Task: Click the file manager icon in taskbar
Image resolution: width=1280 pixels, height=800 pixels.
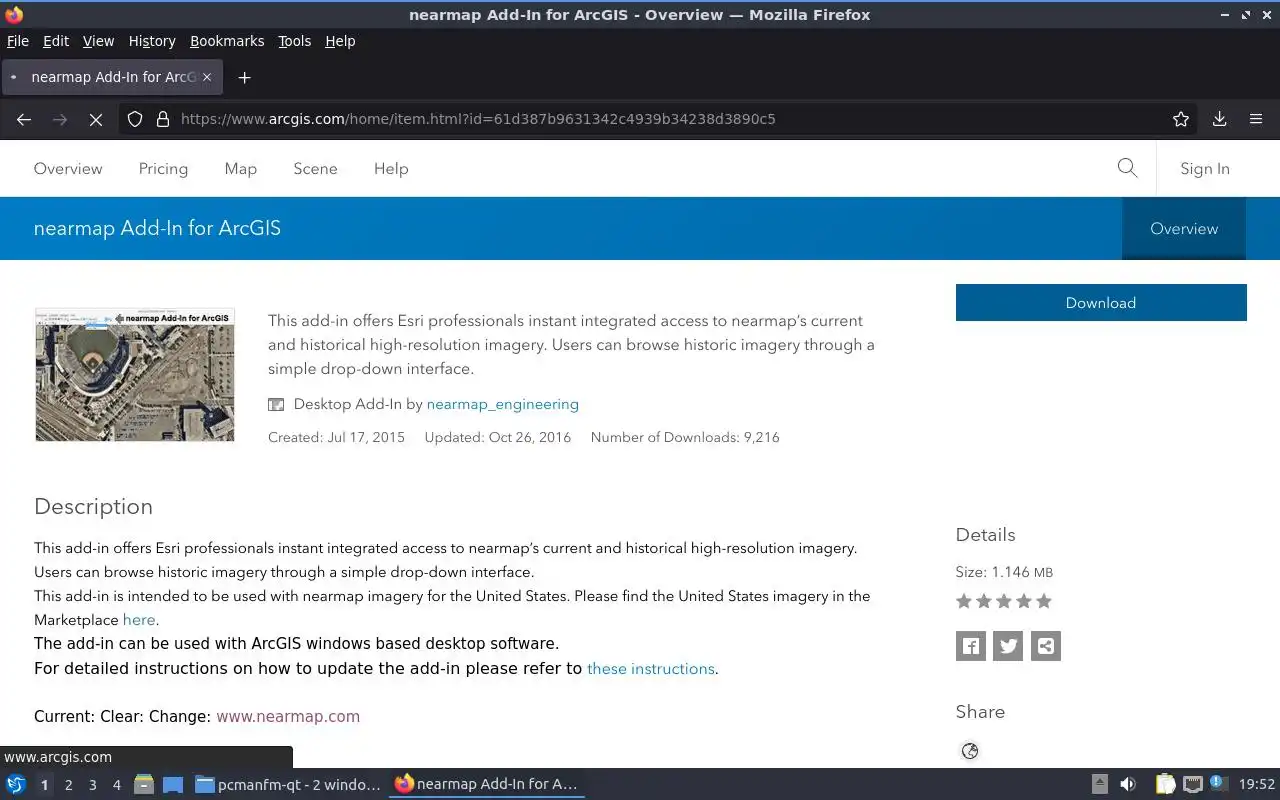Action: tap(144, 784)
